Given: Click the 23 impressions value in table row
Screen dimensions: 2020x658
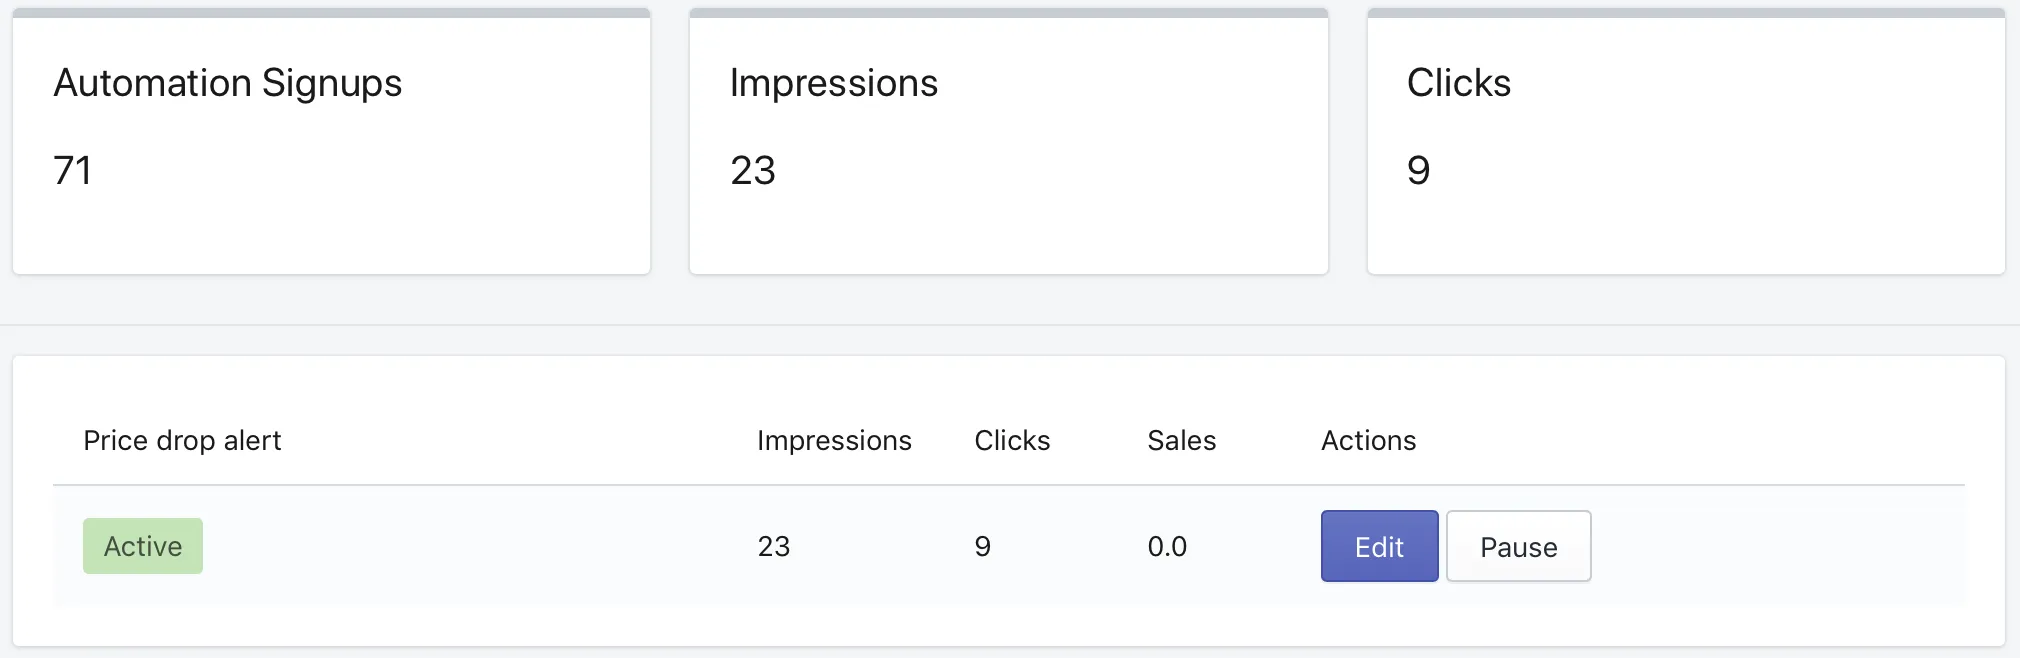Looking at the screenshot, I should (774, 547).
